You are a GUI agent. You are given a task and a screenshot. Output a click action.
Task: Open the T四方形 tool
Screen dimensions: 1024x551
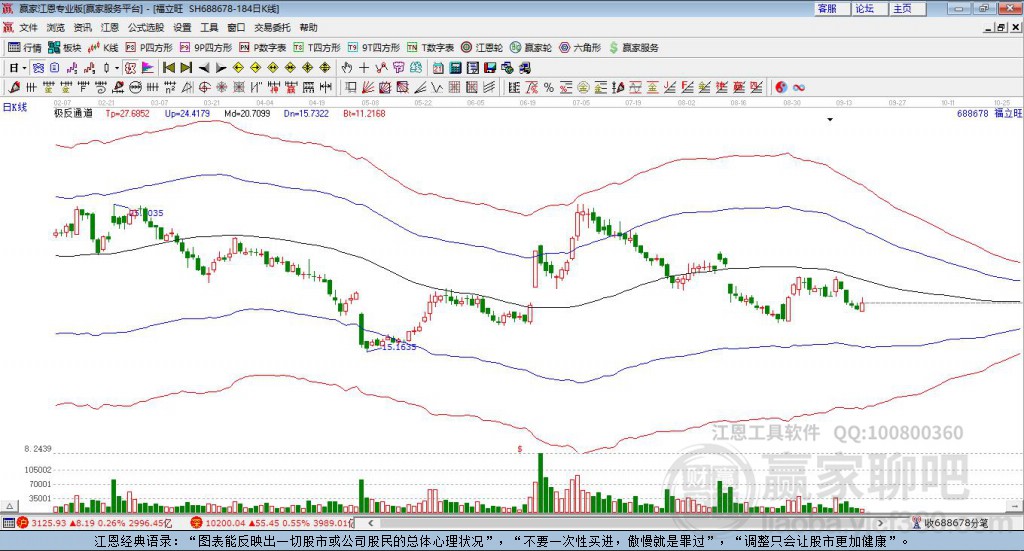(x=317, y=48)
